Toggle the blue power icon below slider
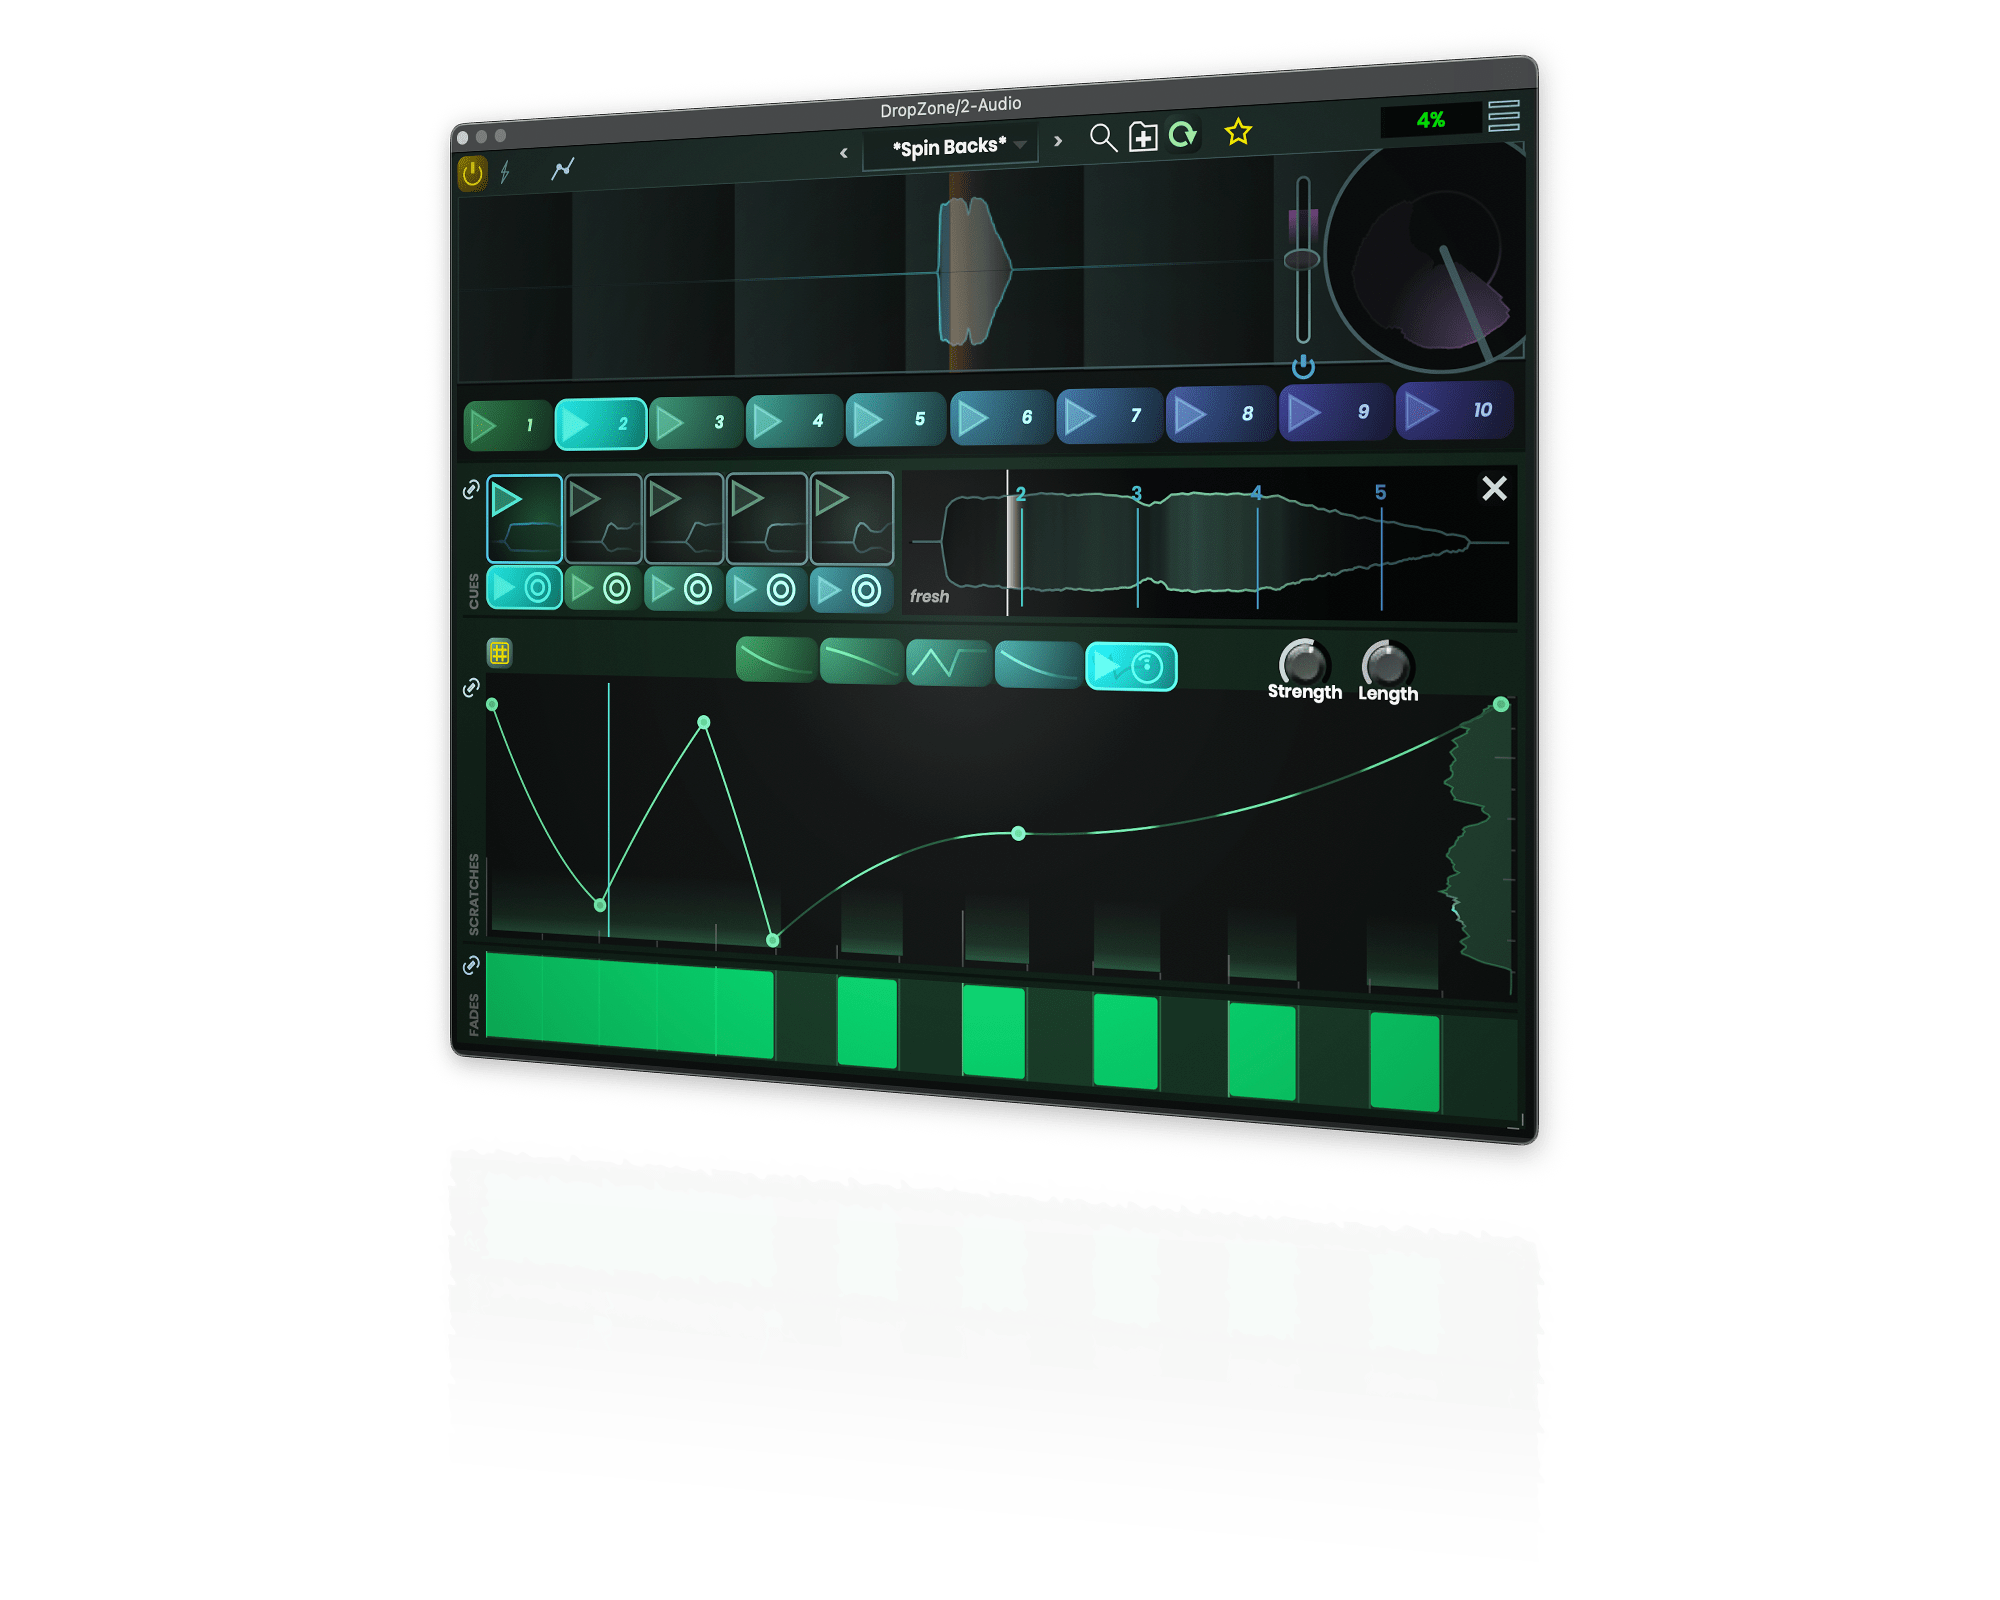Viewport: 2000px width, 1600px height. point(1302,367)
